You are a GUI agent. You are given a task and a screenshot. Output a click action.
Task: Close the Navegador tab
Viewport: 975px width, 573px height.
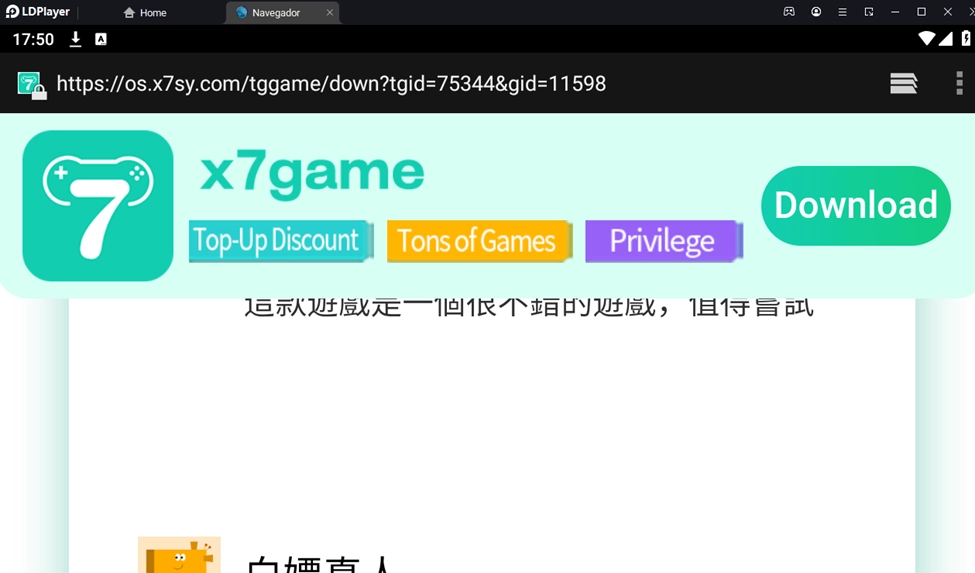[x=330, y=12]
